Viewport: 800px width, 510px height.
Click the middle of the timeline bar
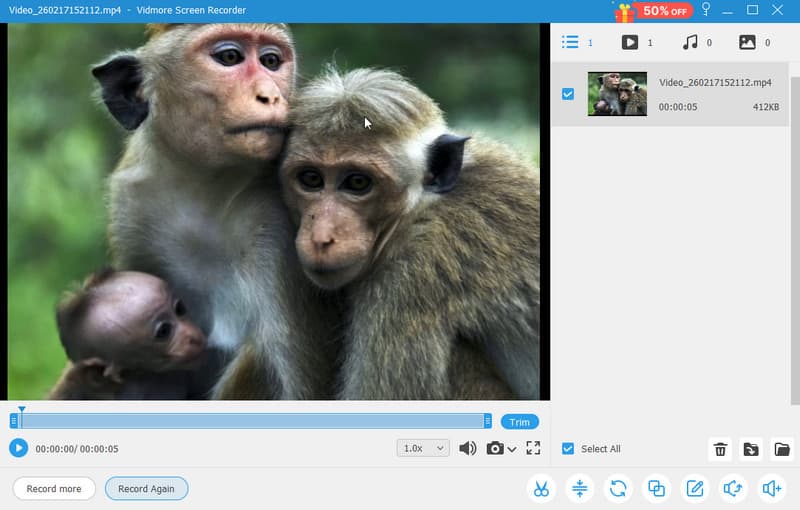click(x=251, y=421)
